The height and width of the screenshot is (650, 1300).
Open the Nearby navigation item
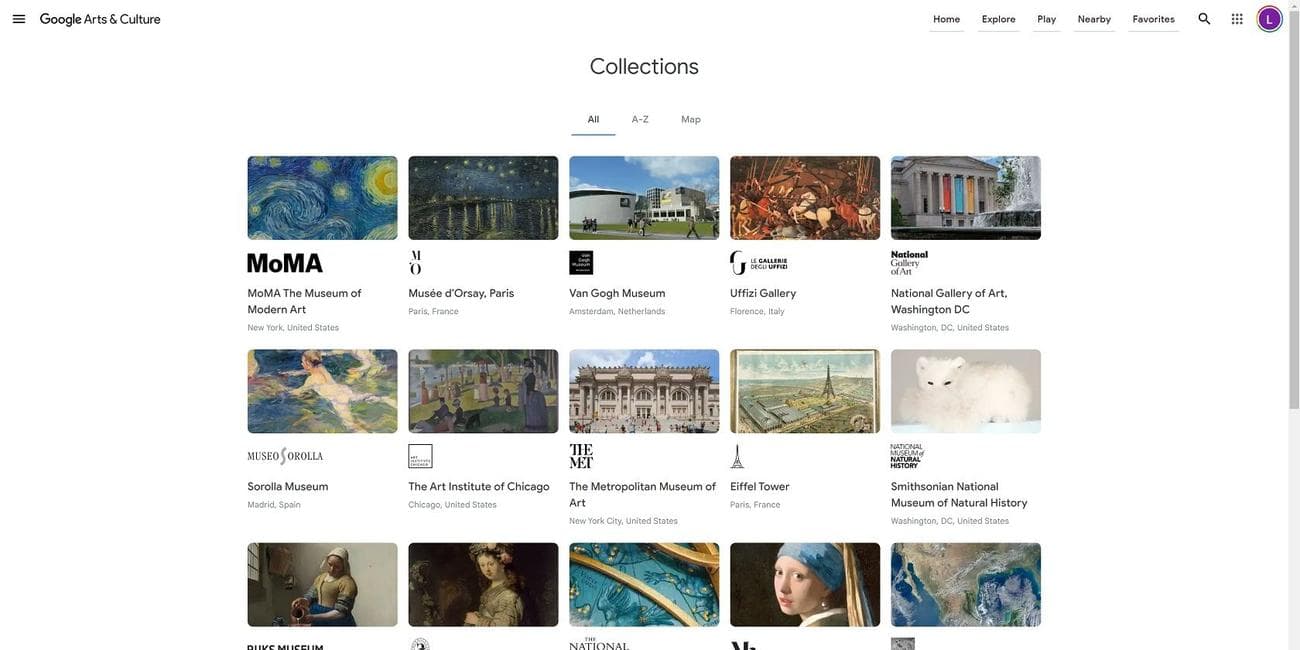(x=1094, y=19)
